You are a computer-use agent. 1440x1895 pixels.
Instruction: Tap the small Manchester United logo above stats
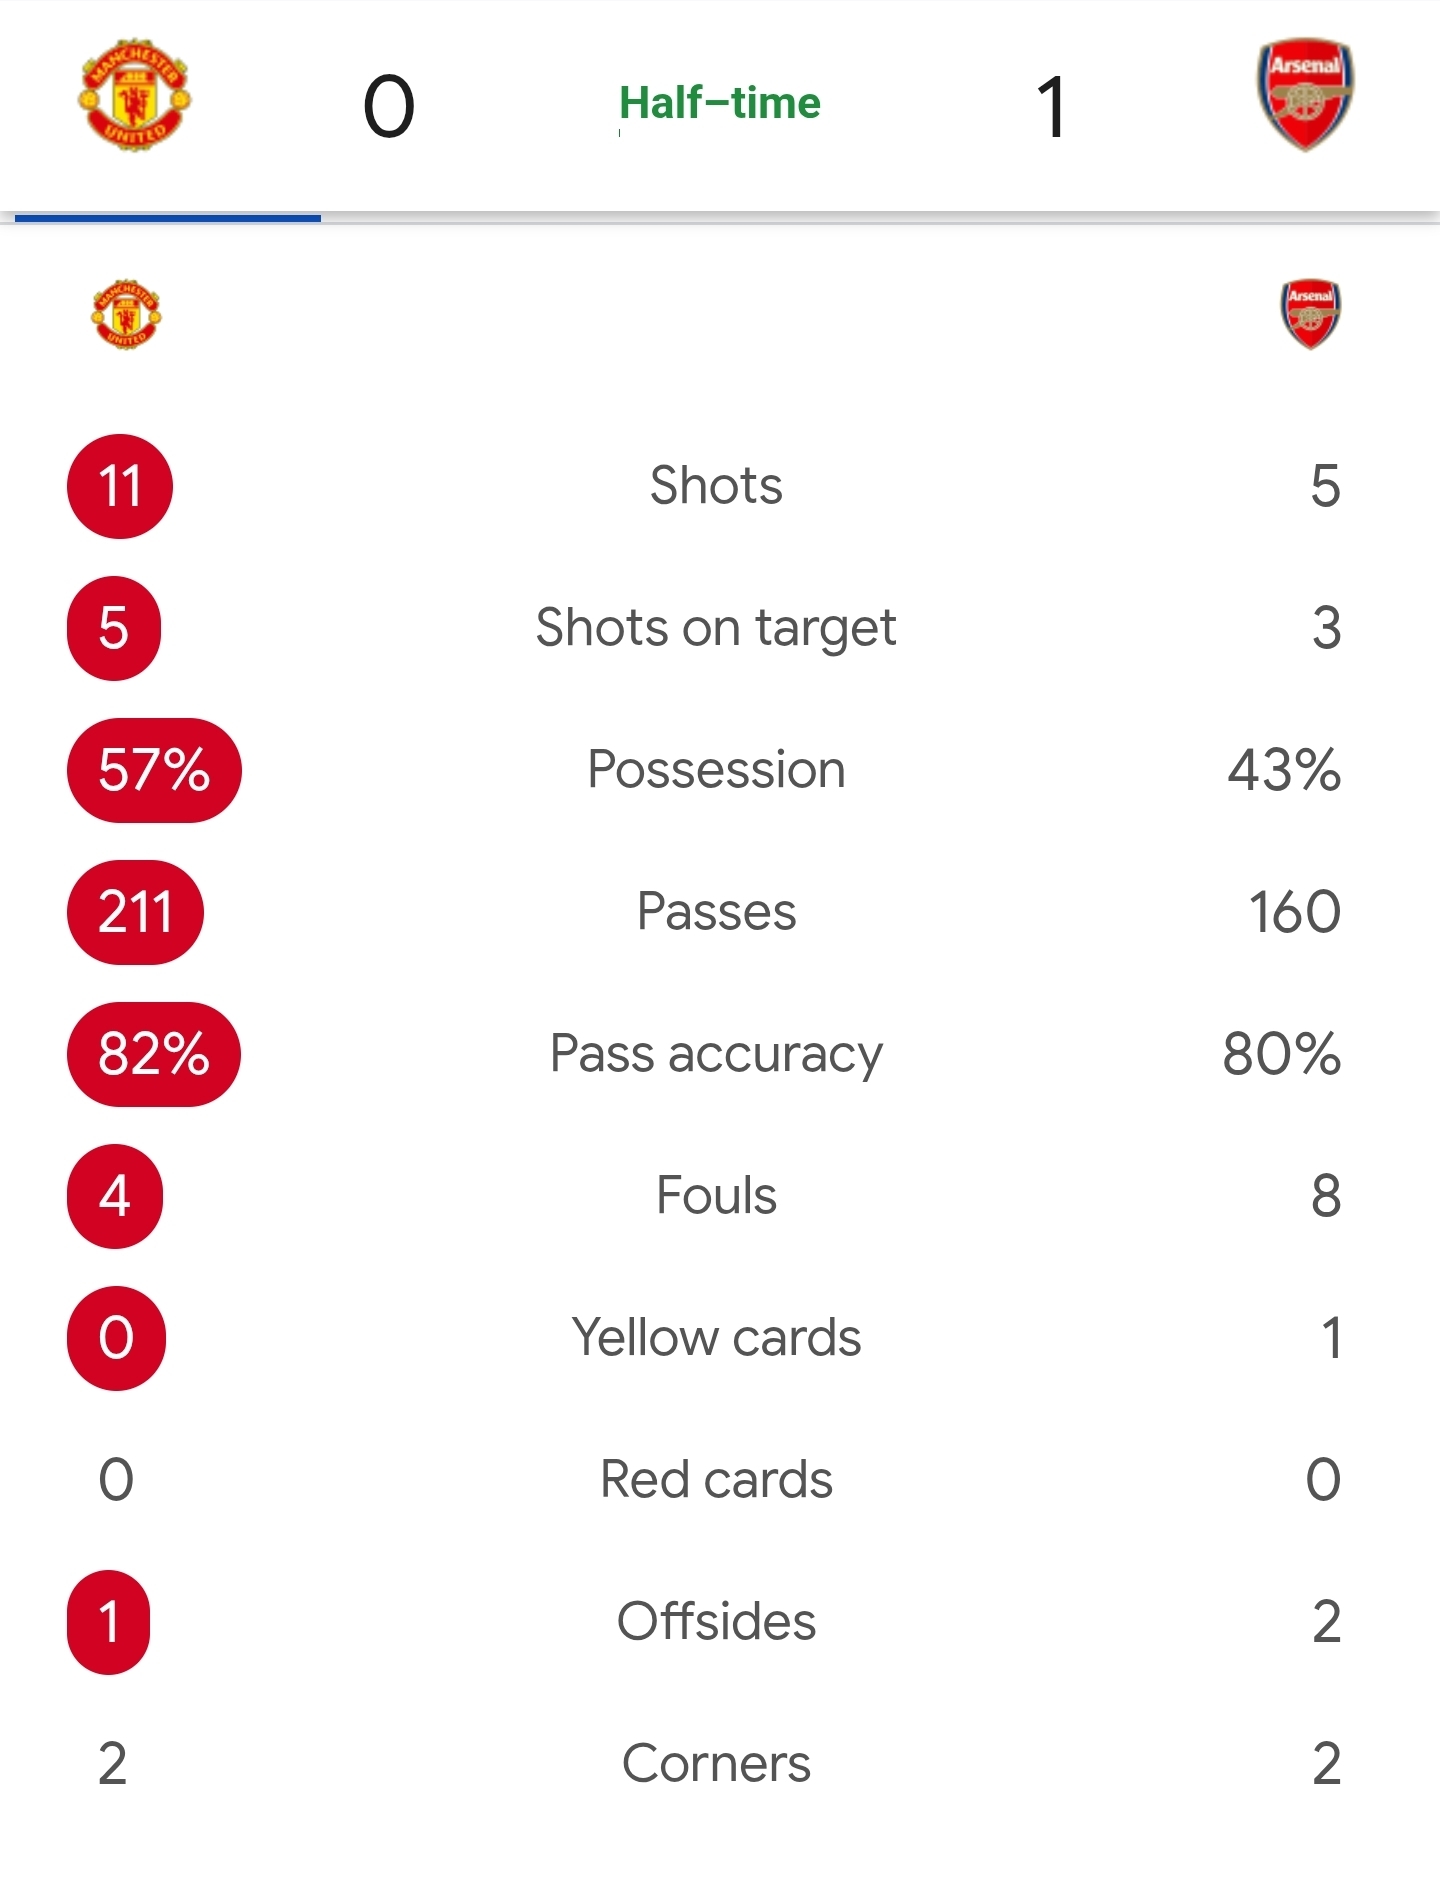(x=126, y=314)
